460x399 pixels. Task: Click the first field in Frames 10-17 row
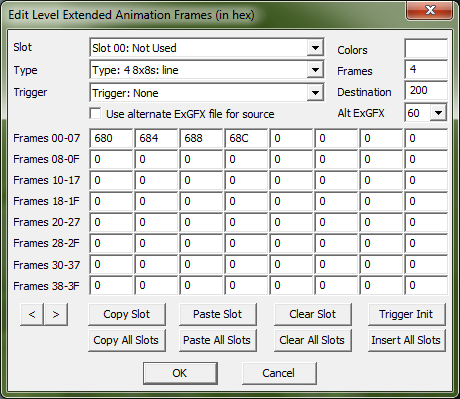(111, 180)
